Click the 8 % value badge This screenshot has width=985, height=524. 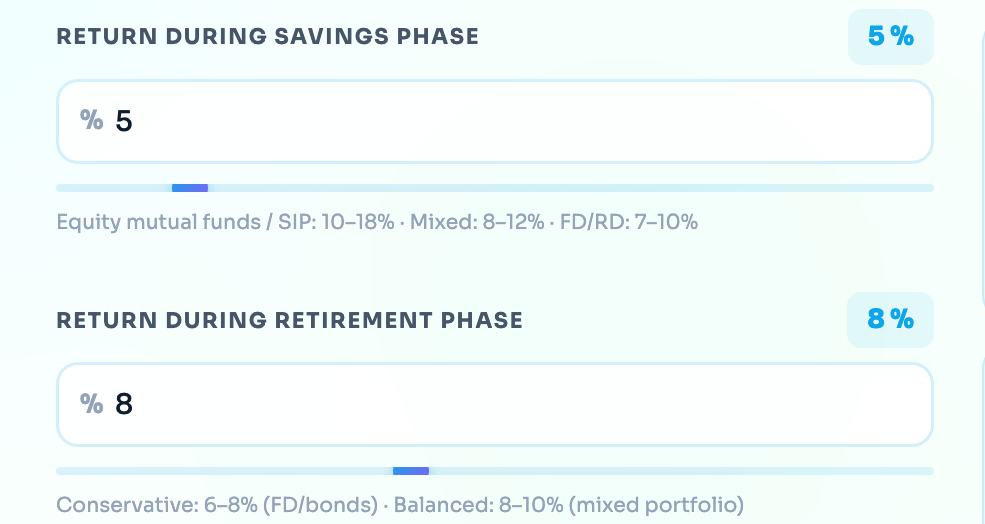tap(891, 319)
